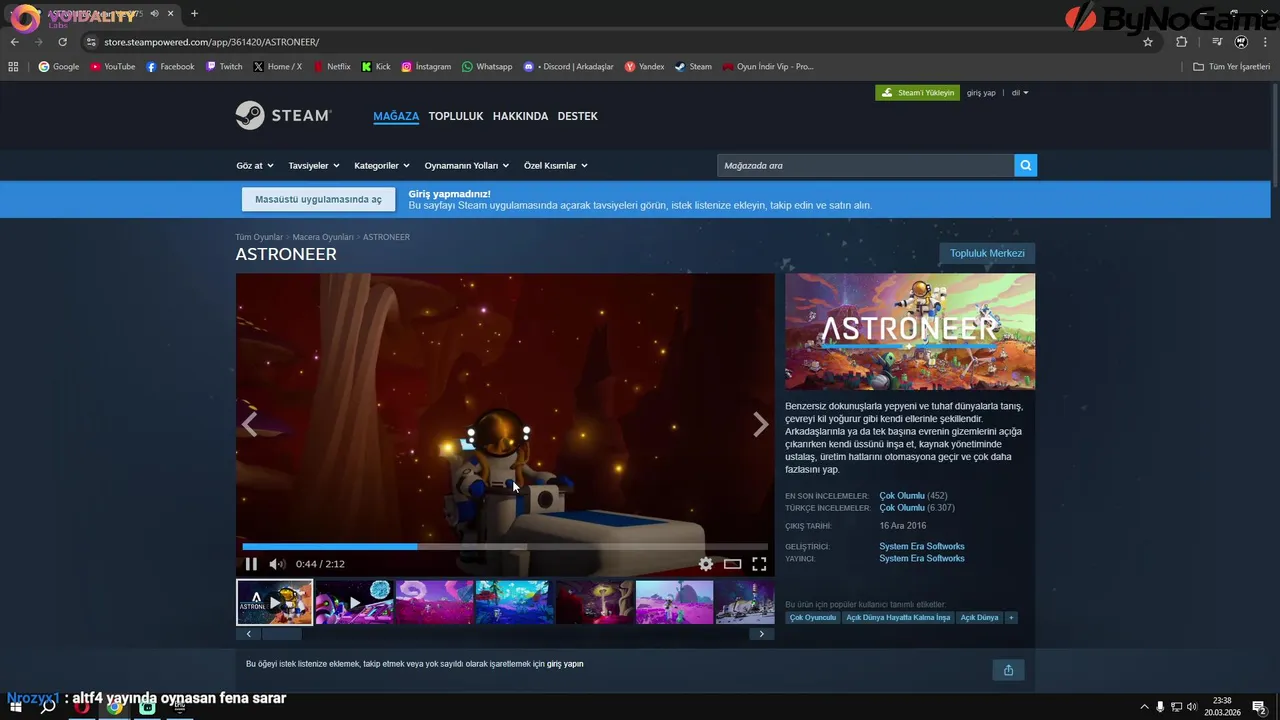Open a new browser tab
This screenshot has height=720, width=1280.
(x=194, y=14)
